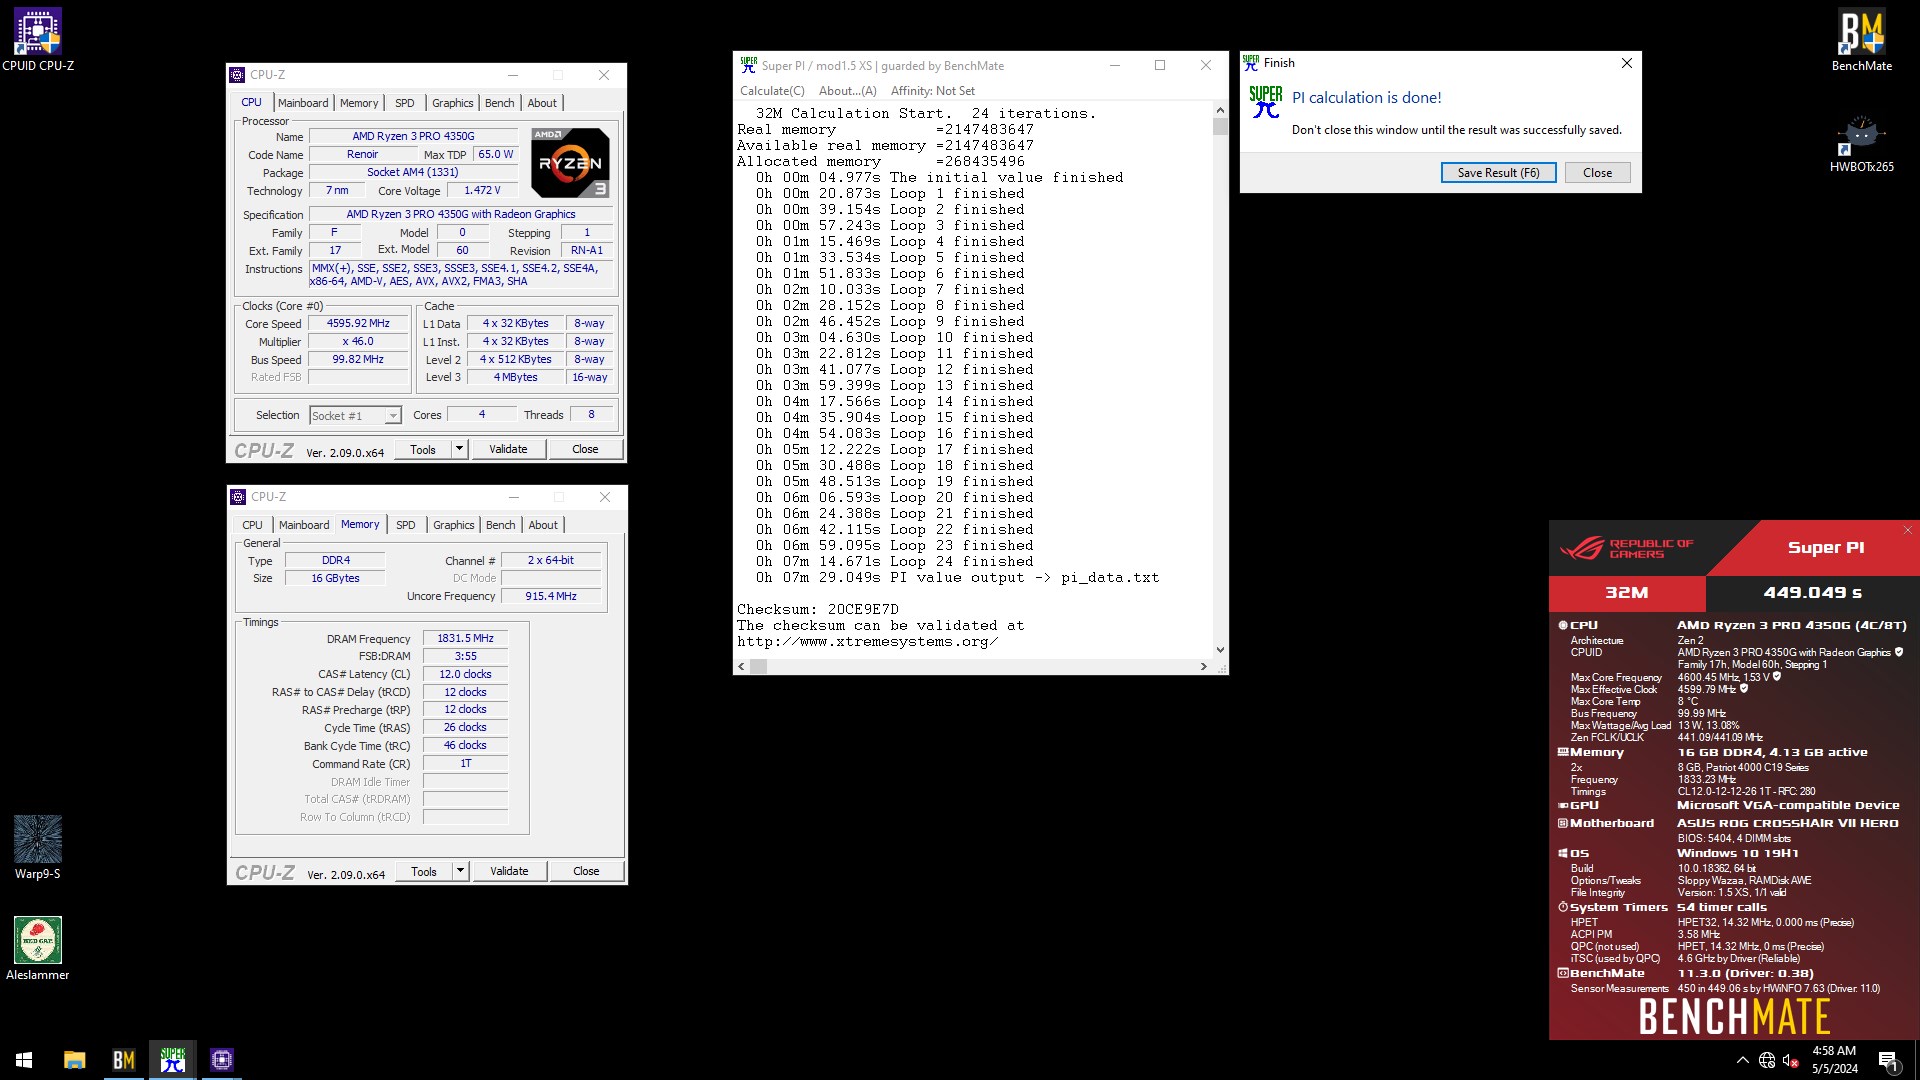Screen dimensions: 1920x1080
Task: Click Validate in lower CPU-Z
Action: 509,871
